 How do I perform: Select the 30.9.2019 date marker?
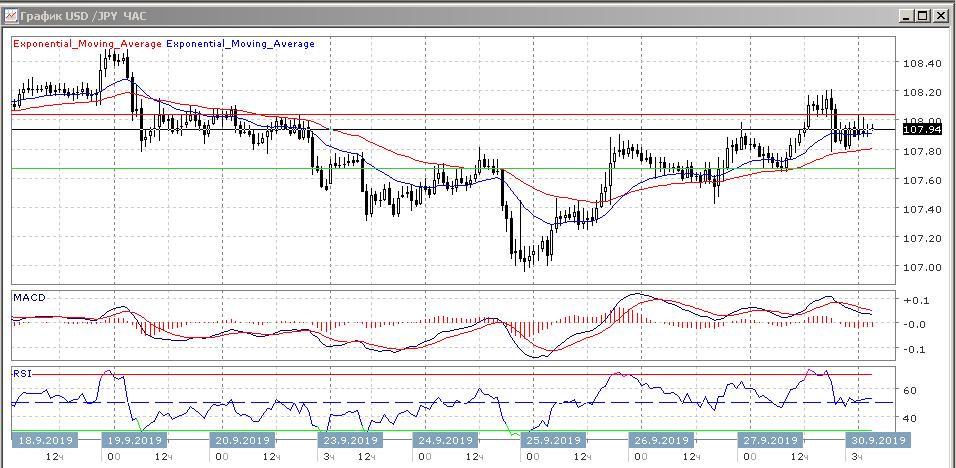[876, 440]
